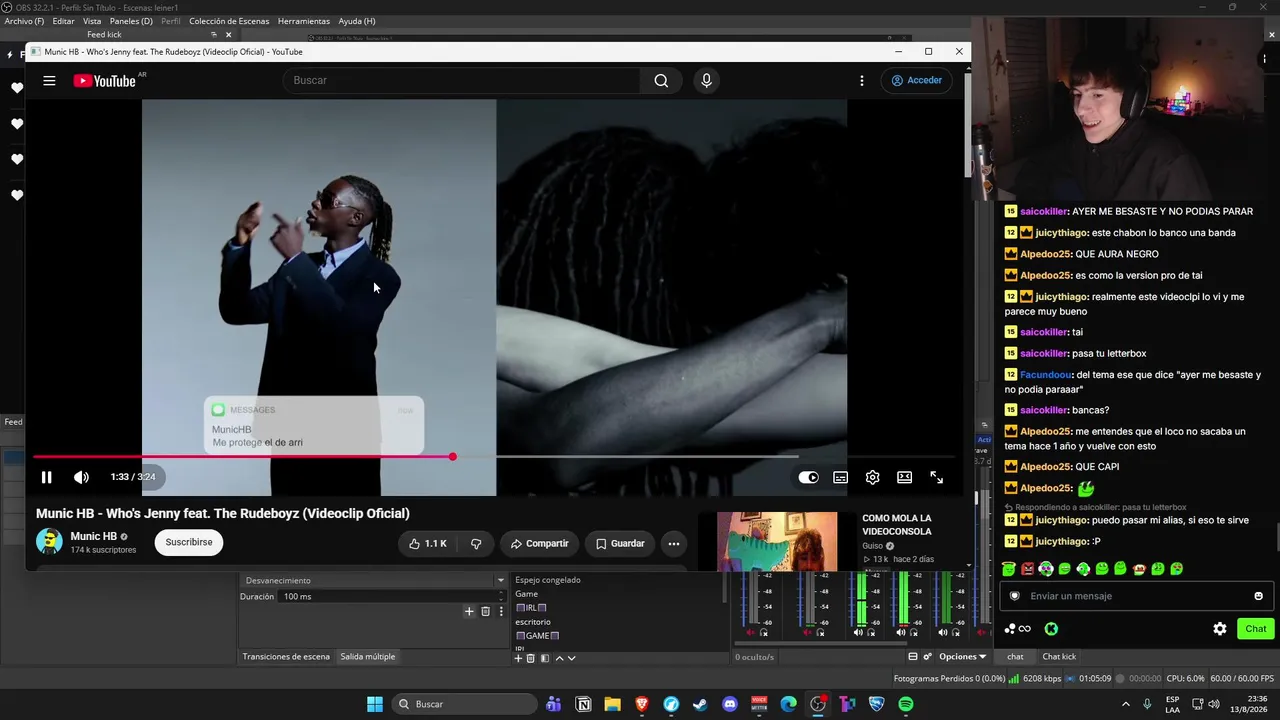
Task: Dislike the Who's Jenny video
Action: (x=476, y=543)
